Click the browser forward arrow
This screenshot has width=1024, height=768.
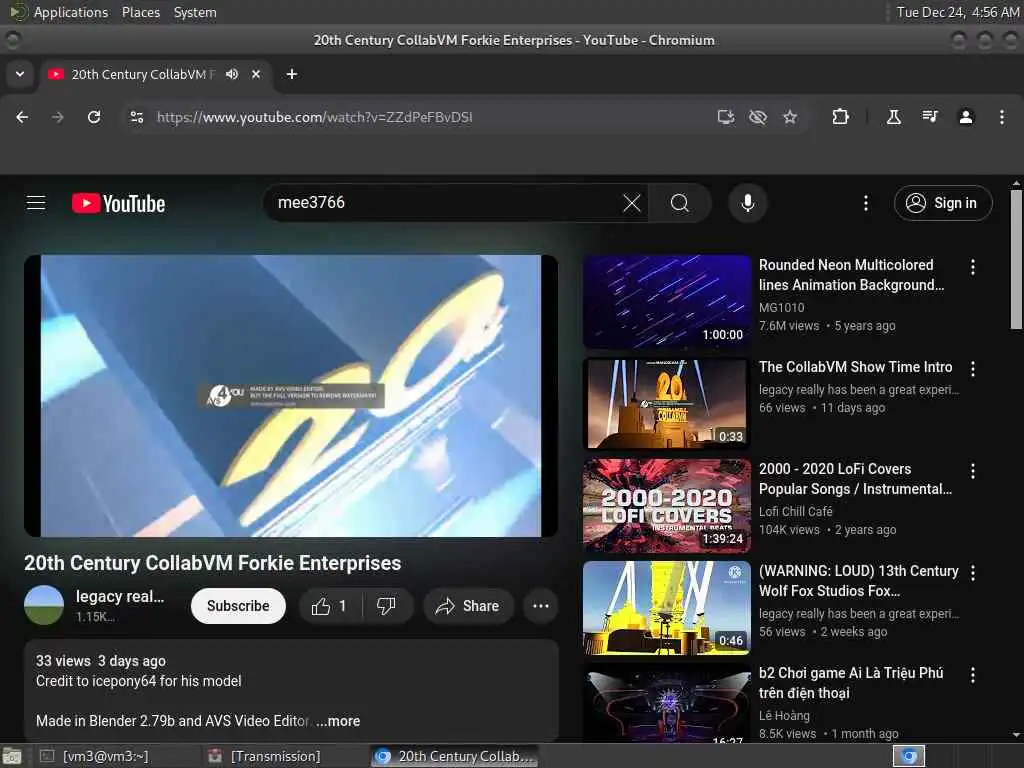click(x=58, y=117)
